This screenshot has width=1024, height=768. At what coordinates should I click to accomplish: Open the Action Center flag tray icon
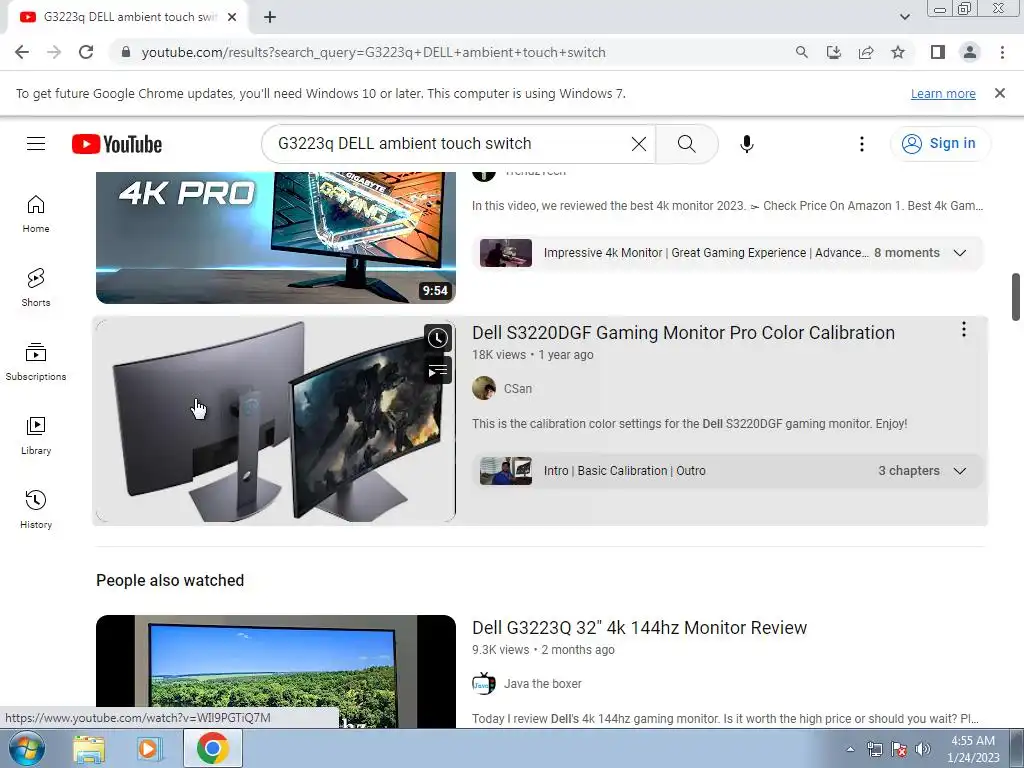(899, 749)
